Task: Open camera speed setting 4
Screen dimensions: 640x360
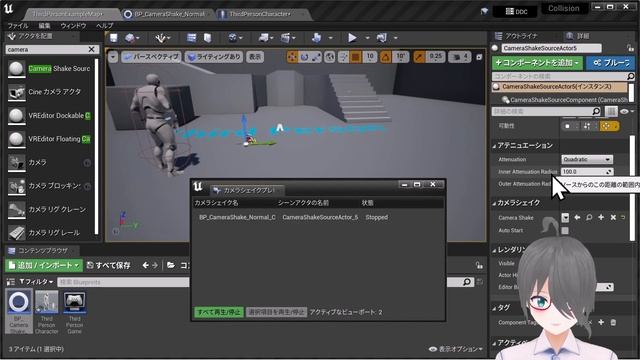Action: tap(460, 57)
